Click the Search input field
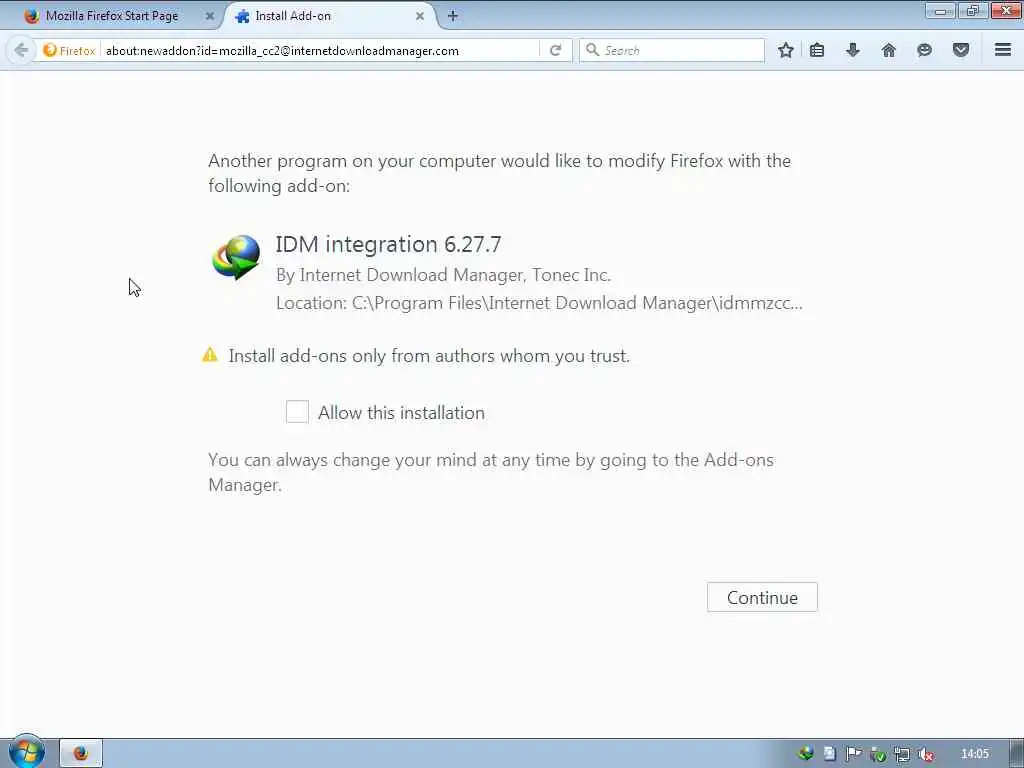Viewport: 1024px width, 768px height. click(x=673, y=50)
